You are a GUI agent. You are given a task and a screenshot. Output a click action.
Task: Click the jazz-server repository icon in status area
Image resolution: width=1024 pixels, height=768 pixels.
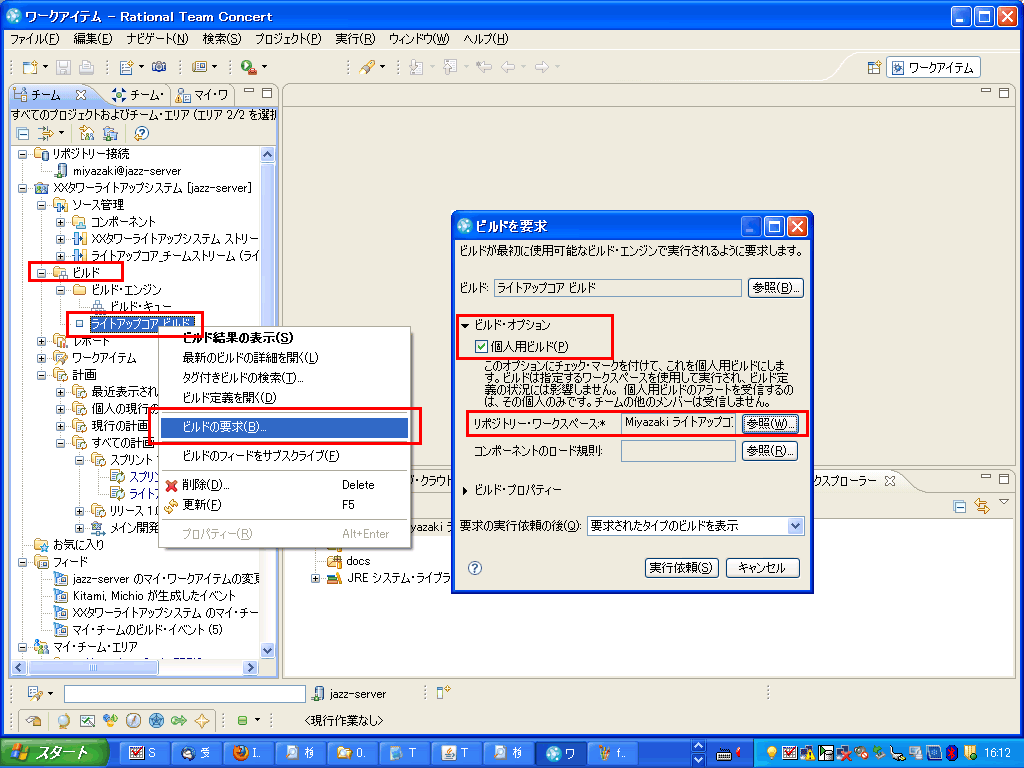pos(319,694)
